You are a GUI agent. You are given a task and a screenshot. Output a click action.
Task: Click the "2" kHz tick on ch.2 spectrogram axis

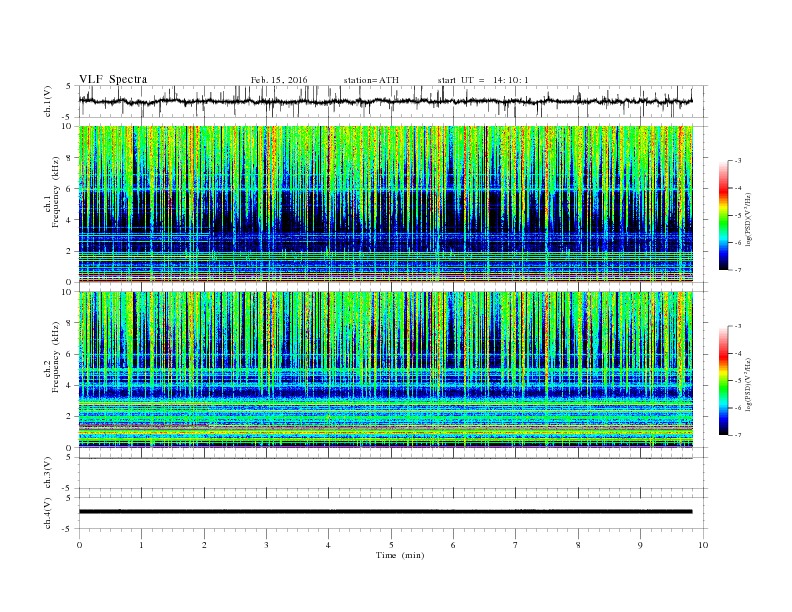tap(70, 417)
